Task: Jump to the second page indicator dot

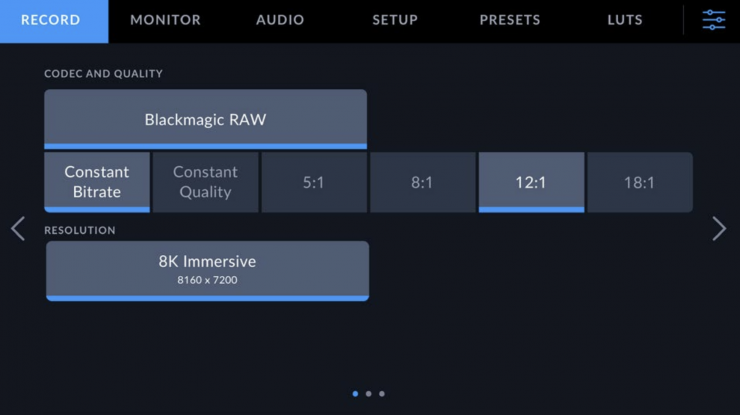Action: (368, 394)
